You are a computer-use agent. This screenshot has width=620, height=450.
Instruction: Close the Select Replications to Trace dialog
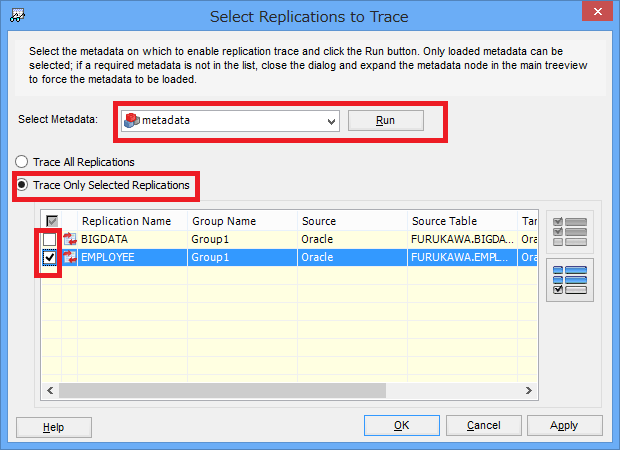596,12
